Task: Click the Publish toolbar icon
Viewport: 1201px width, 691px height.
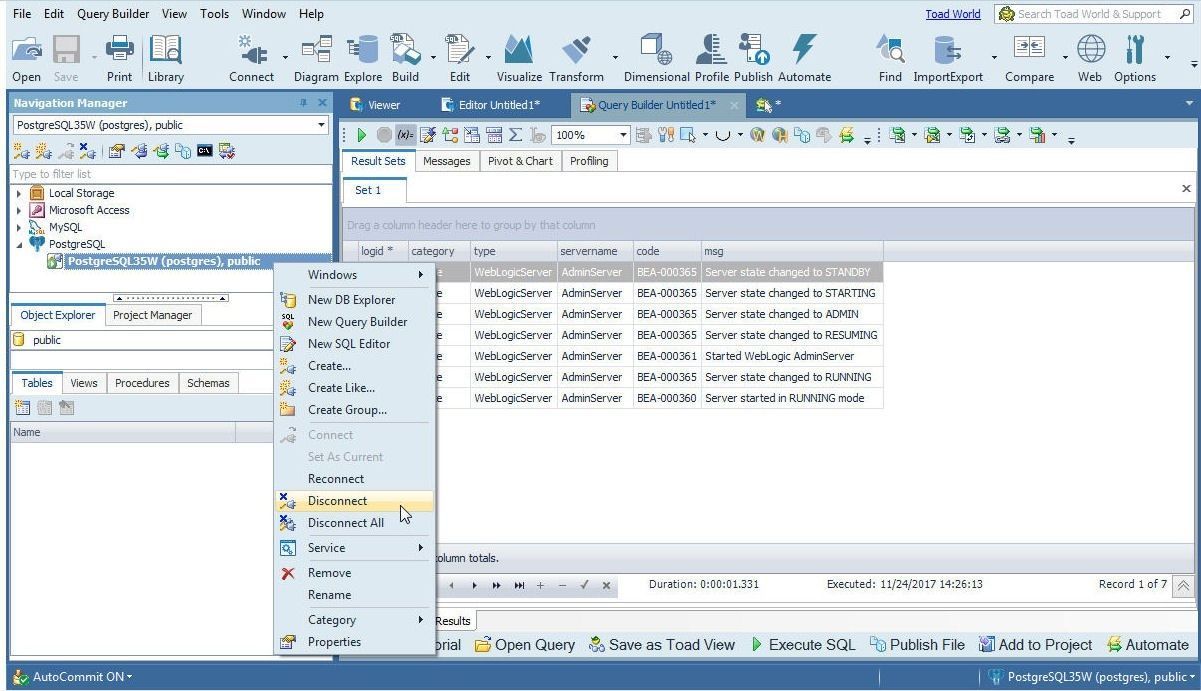Action: click(x=753, y=58)
